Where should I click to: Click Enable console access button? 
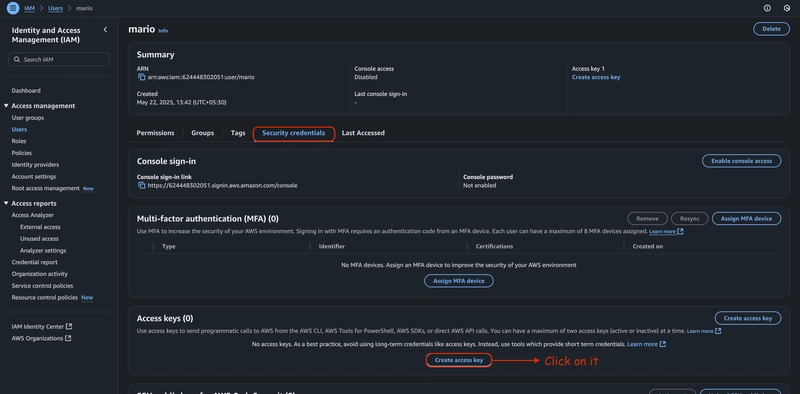pyautogui.click(x=741, y=161)
